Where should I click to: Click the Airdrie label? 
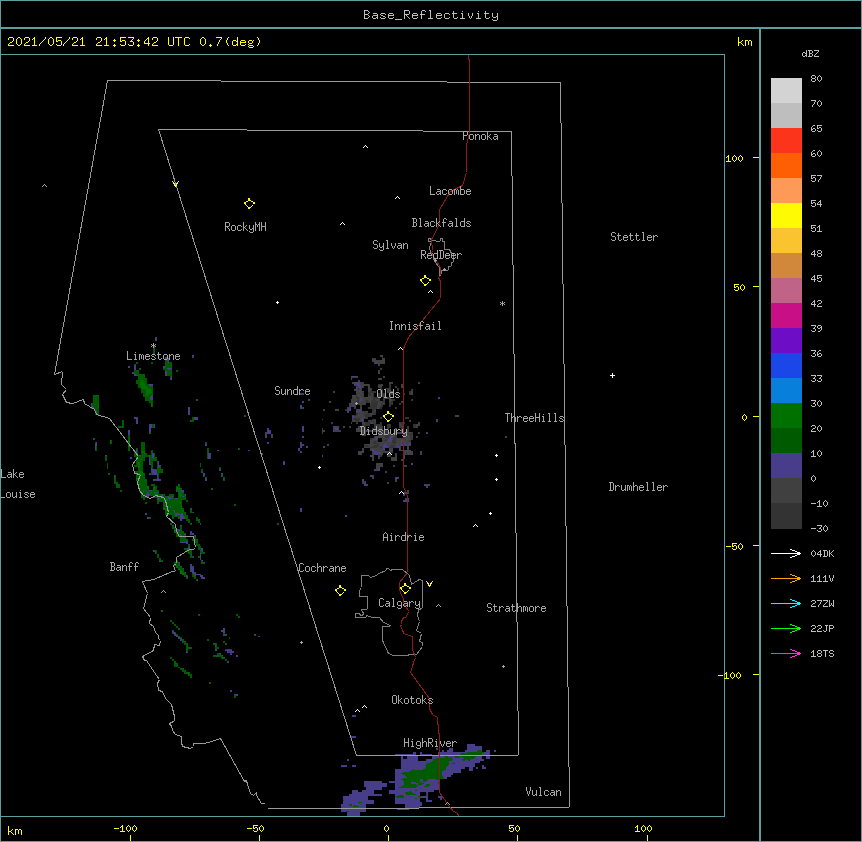pyautogui.click(x=404, y=537)
